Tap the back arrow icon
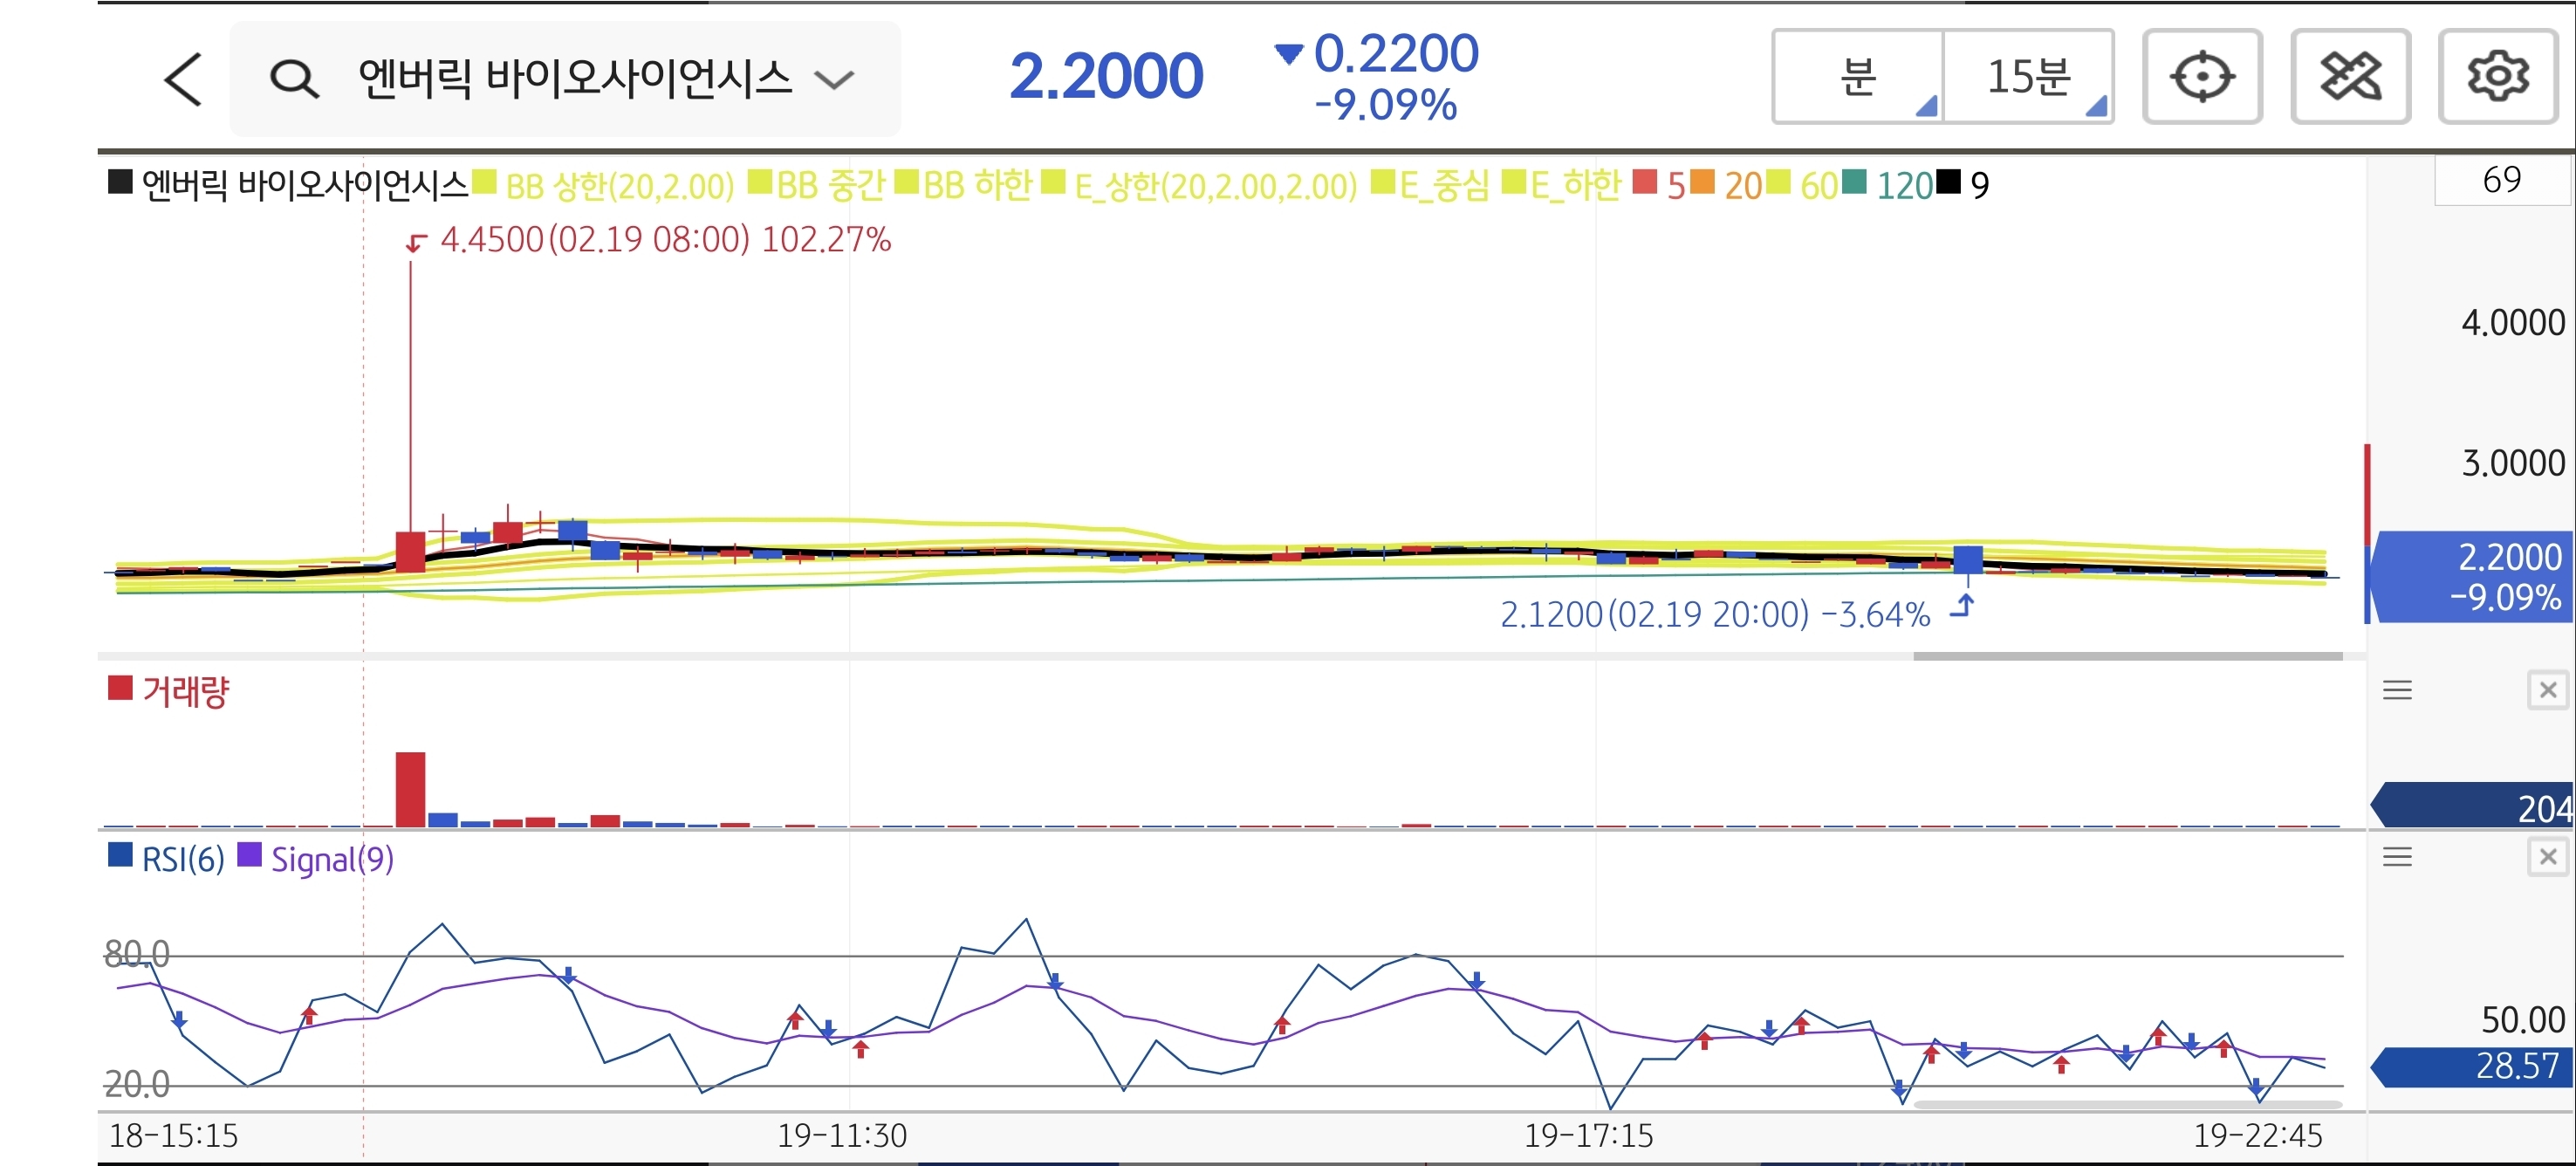Image resolution: width=2576 pixels, height=1166 pixels. (184, 79)
